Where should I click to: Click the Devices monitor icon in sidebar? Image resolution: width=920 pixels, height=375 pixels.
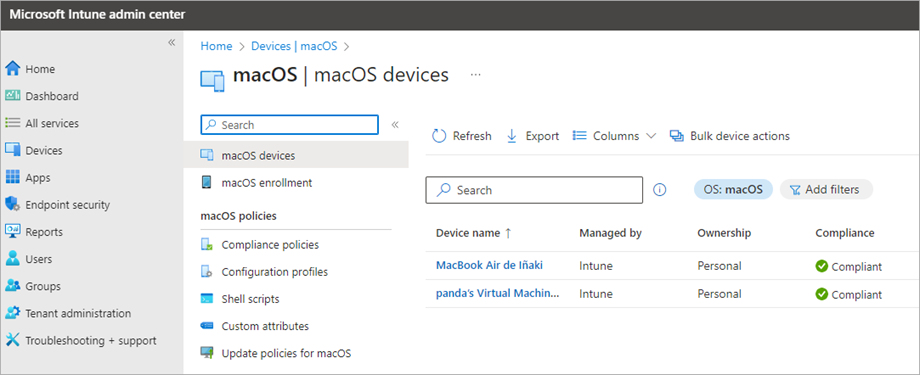point(12,150)
